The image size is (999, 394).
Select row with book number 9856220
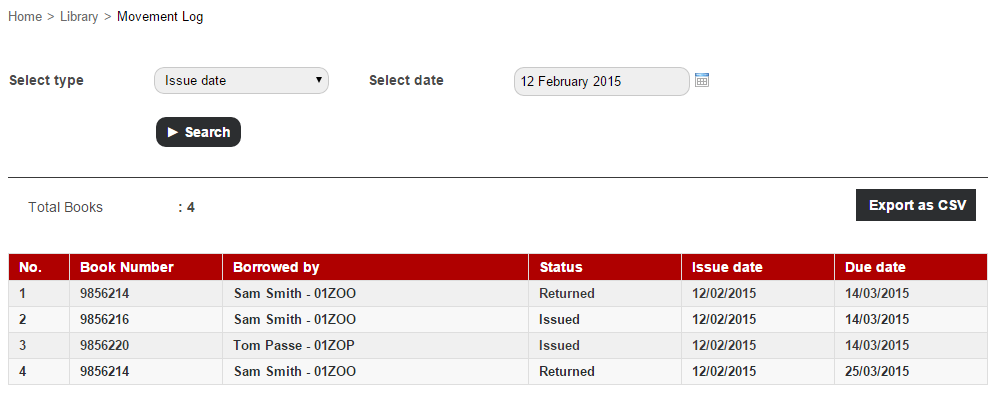coord(498,346)
